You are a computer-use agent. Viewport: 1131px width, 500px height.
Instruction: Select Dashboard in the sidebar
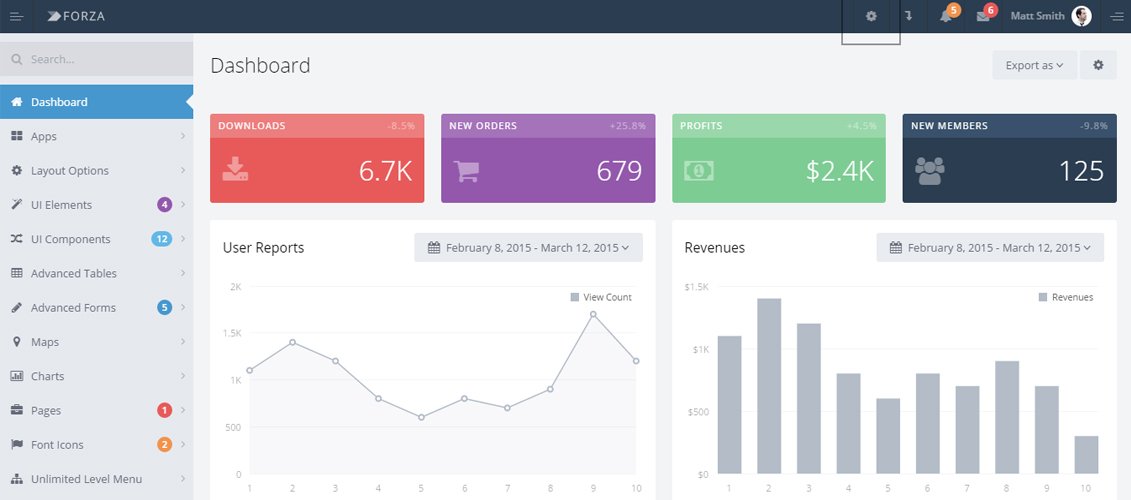(96, 102)
